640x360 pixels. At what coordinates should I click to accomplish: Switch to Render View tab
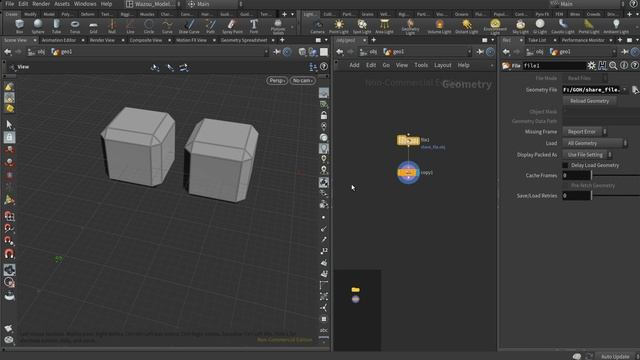pyautogui.click(x=102, y=40)
